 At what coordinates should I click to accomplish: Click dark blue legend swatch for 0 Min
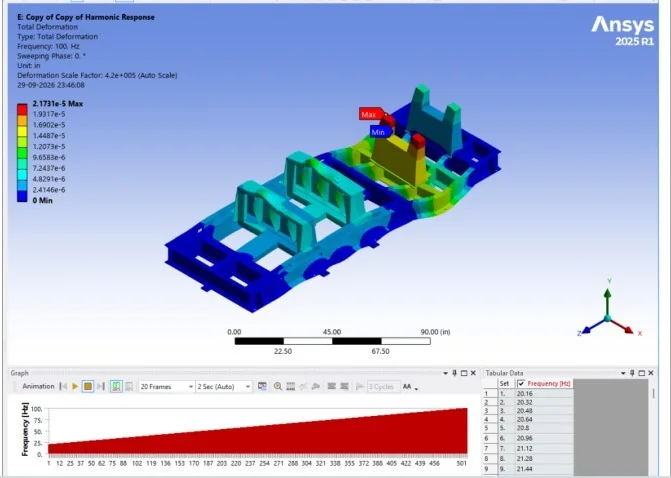pyautogui.click(x=22, y=196)
